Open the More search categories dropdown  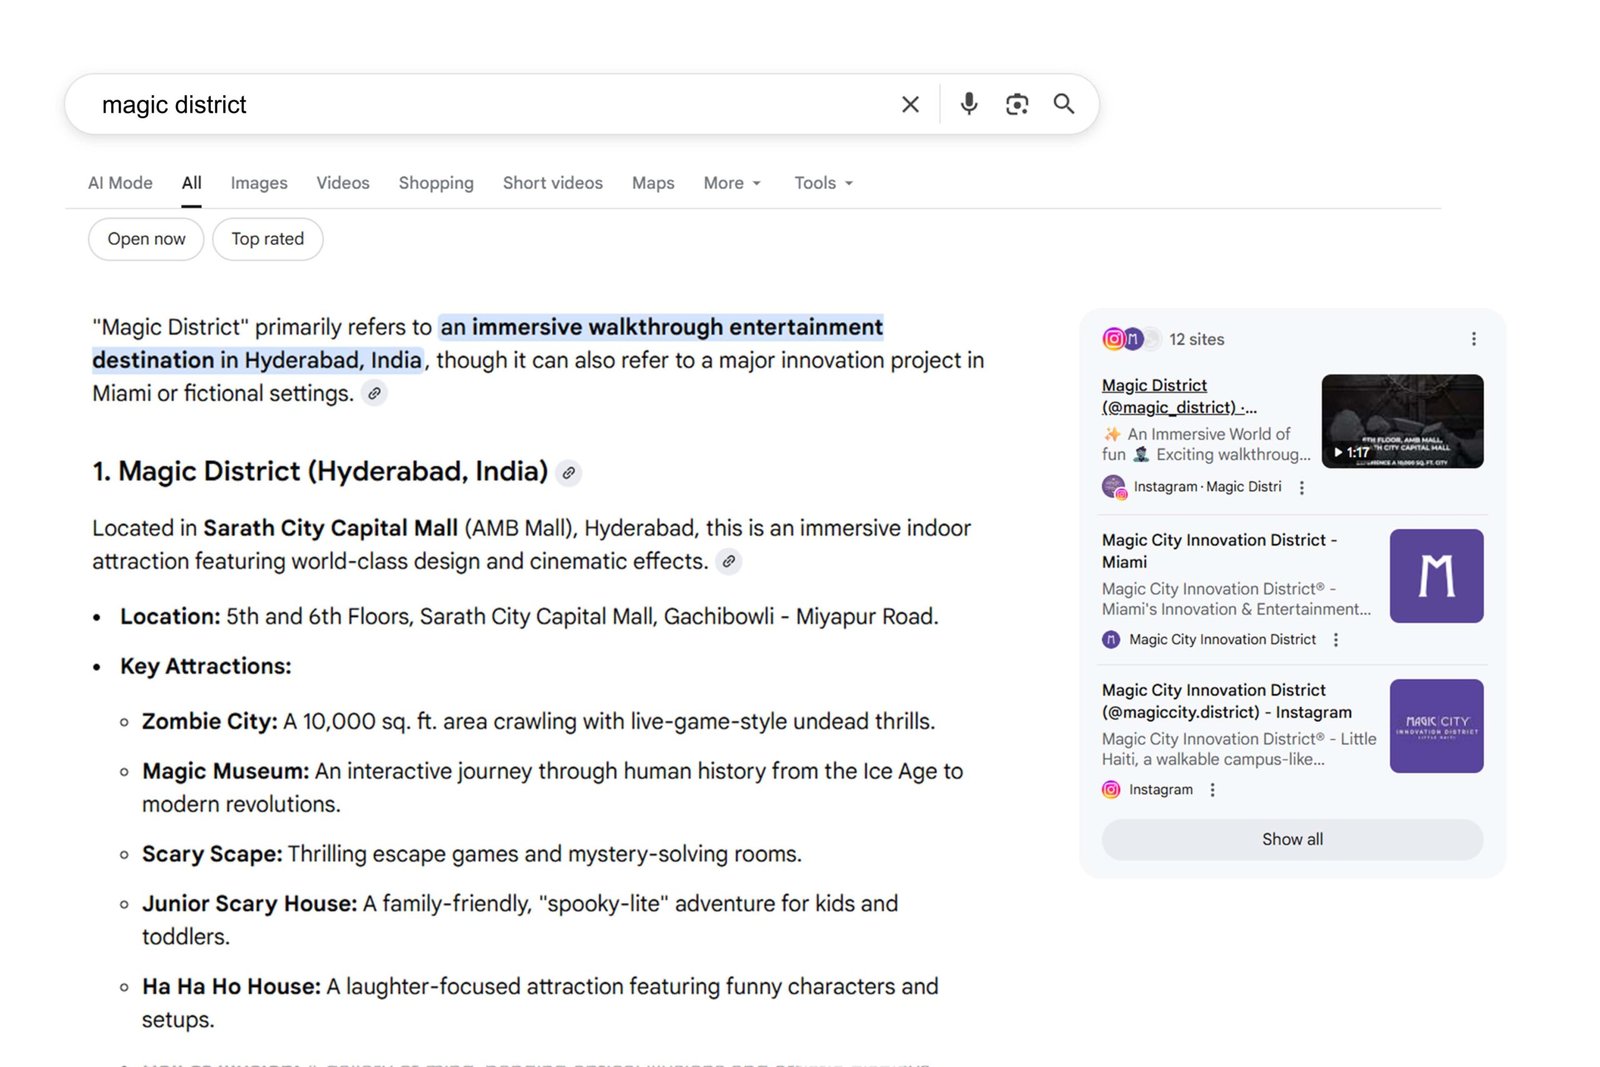(x=731, y=183)
